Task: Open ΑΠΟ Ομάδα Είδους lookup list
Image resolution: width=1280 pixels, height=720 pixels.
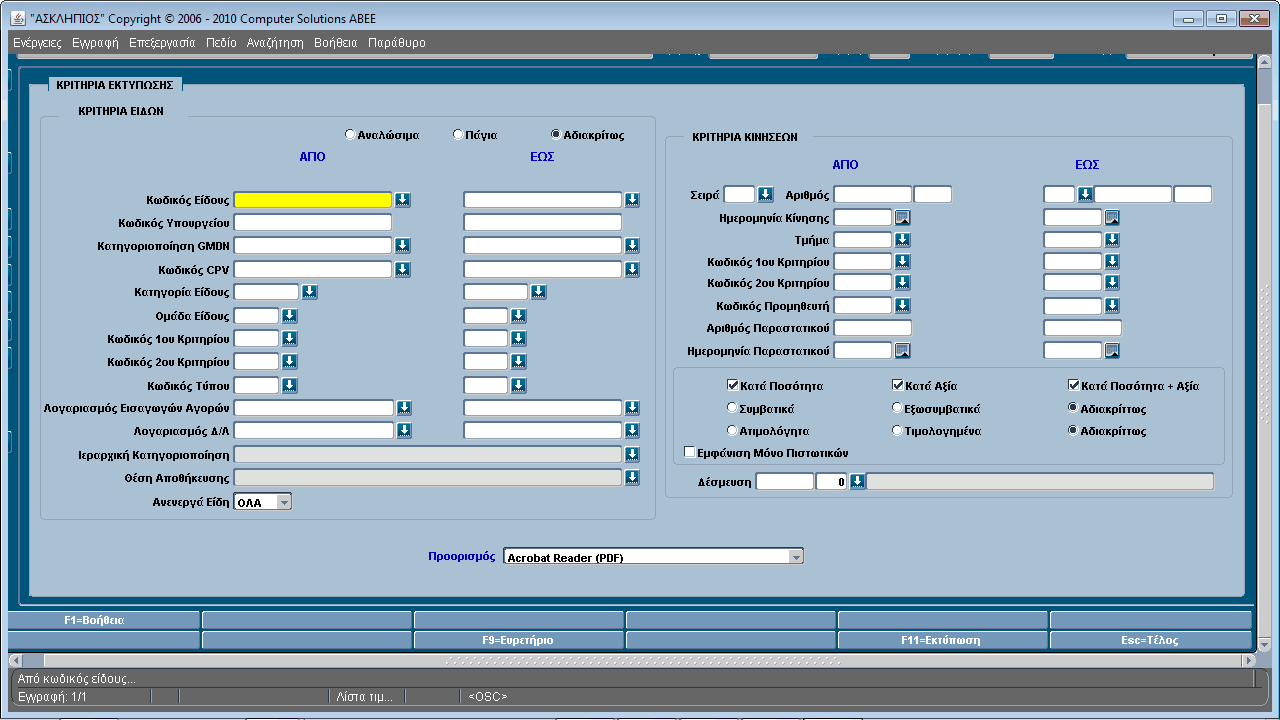Action: pos(289,316)
